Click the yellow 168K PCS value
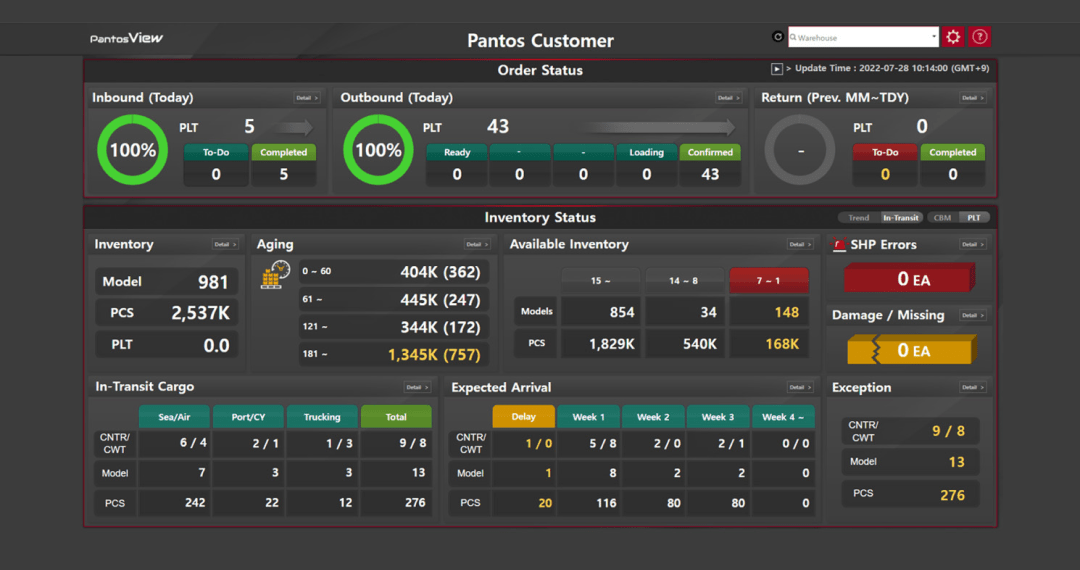 click(782, 344)
